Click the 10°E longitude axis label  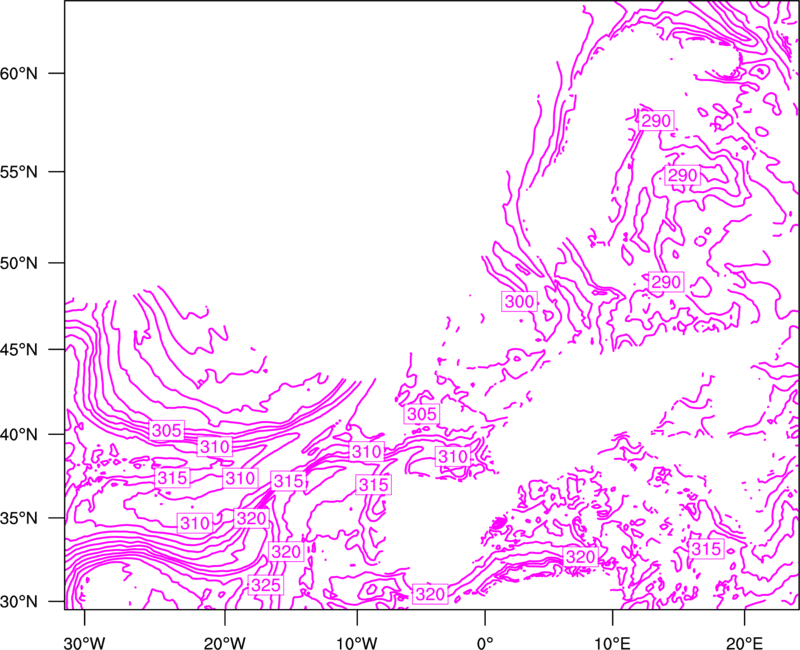[x=612, y=643]
